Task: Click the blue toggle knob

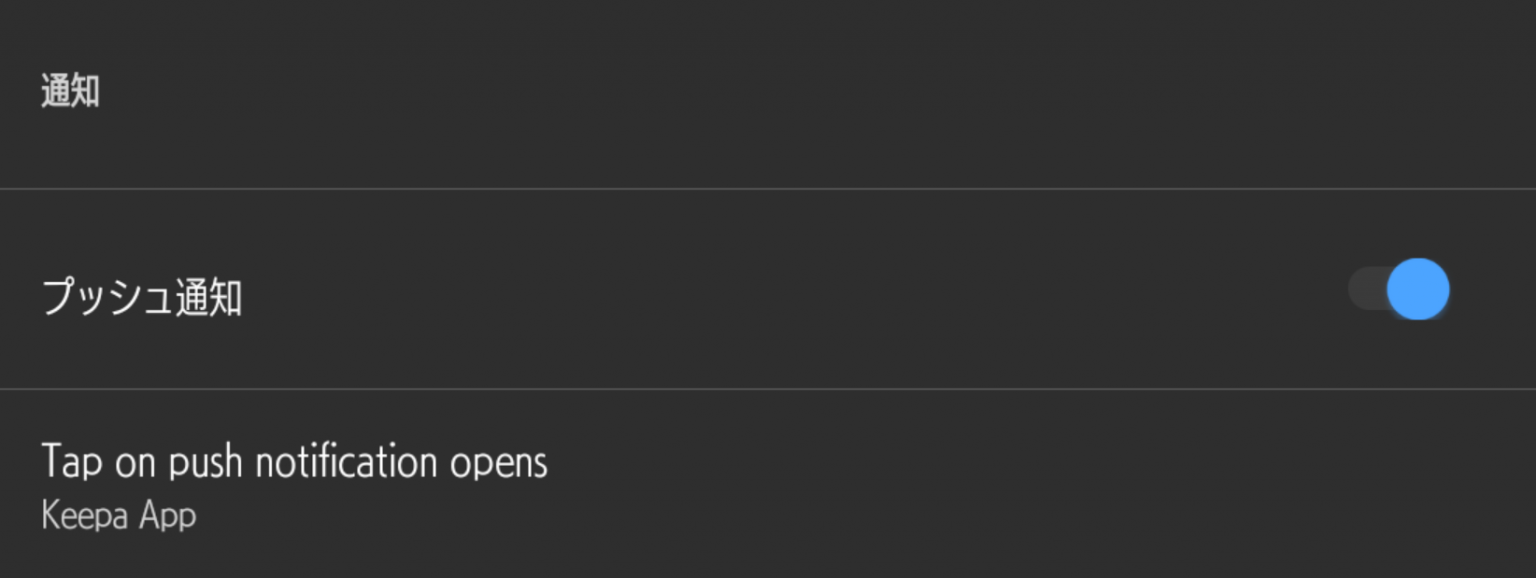Action: click(x=1418, y=289)
